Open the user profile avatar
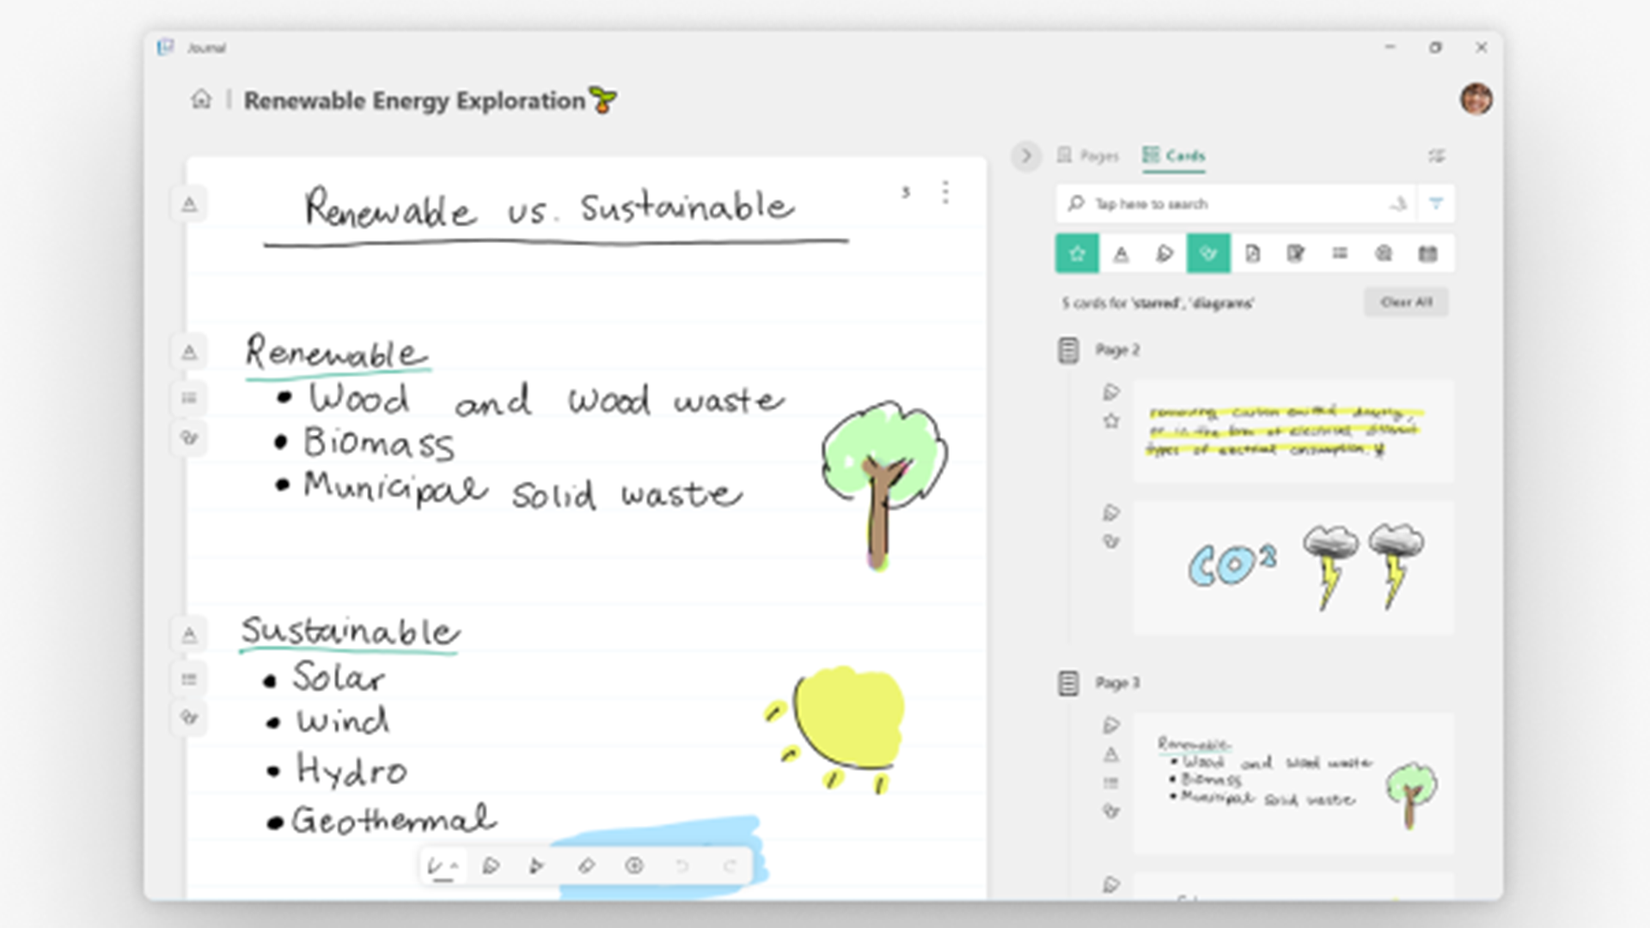The height and width of the screenshot is (928, 1650). (1476, 99)
